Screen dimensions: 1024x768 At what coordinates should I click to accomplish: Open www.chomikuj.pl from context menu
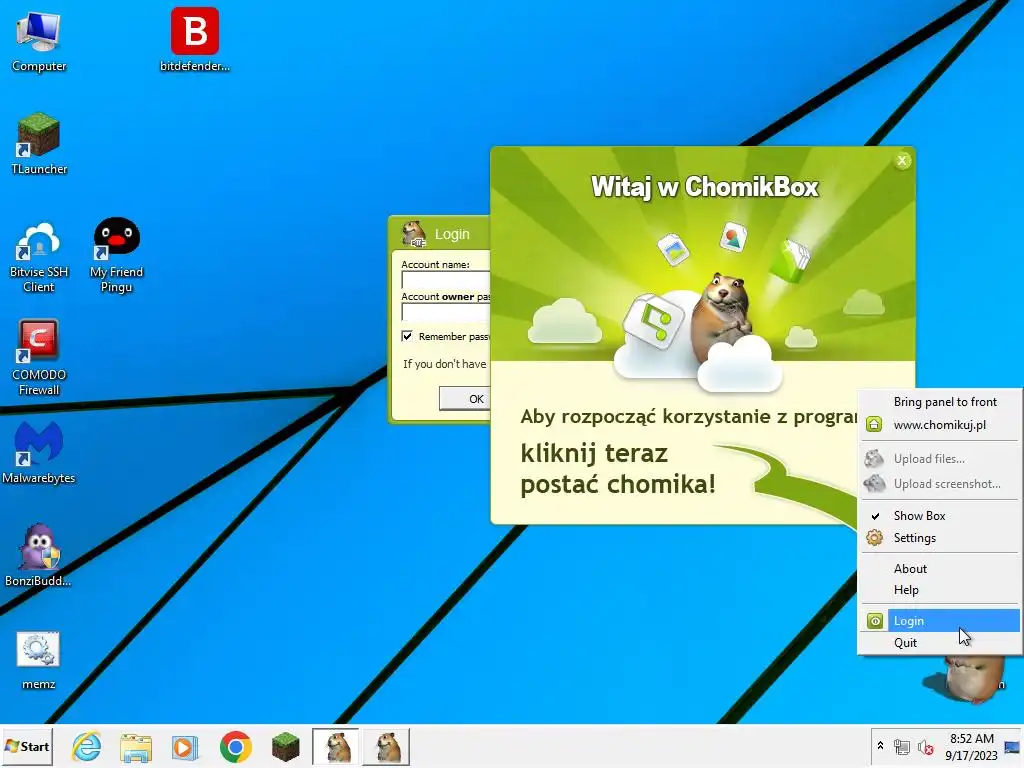939,424
